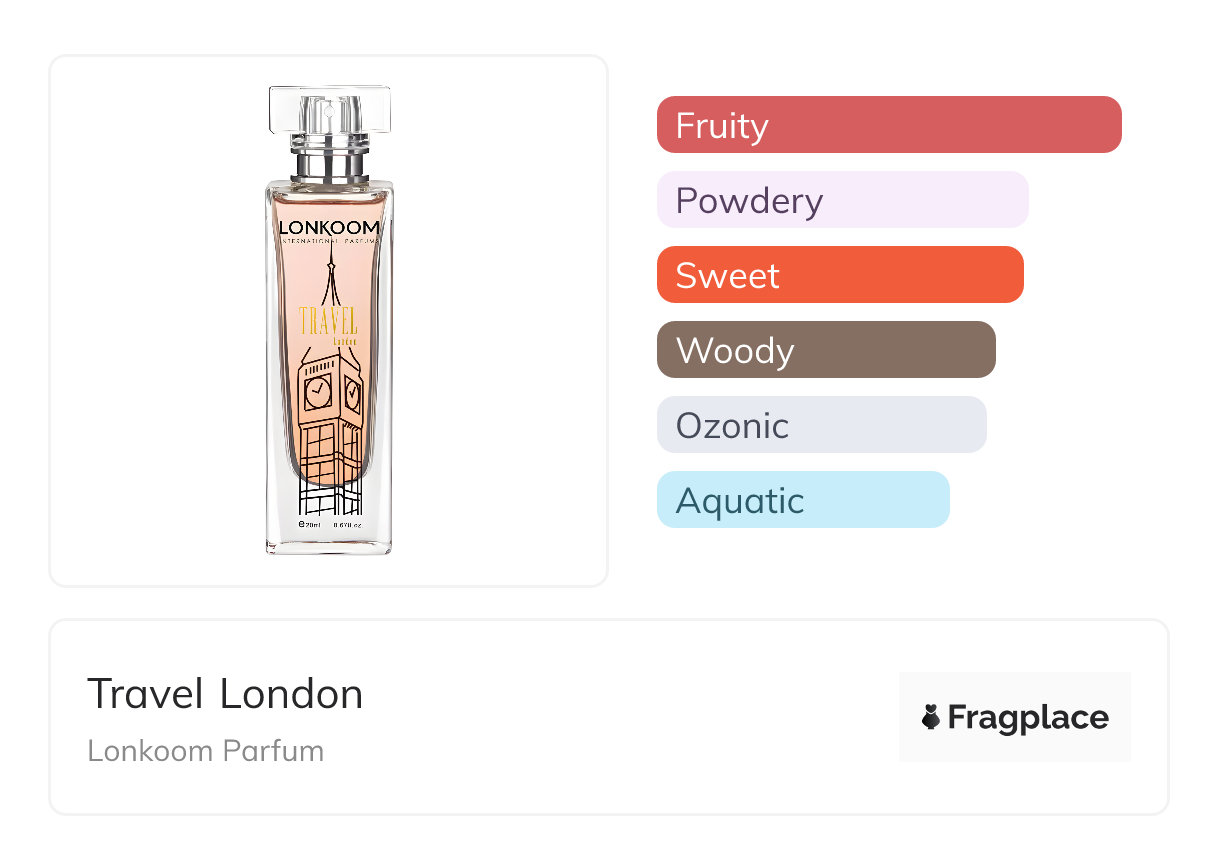
Task: Click the Fragplace bottle logo icon
Action: tap(931, 717)
